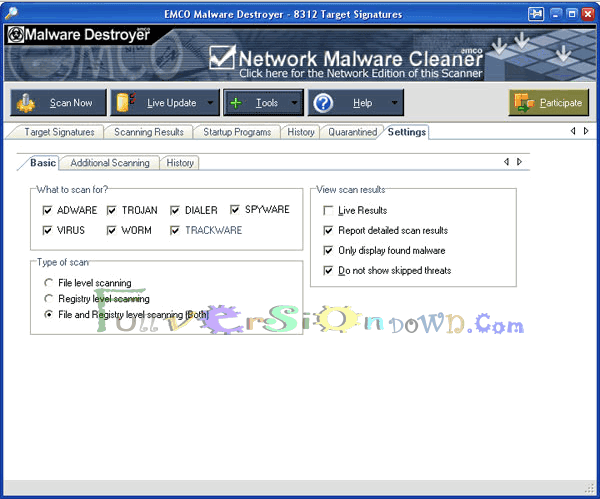Uncheck the DIALER checkbox
This screenshot has height=499, width=600.
tap(175, 210)
